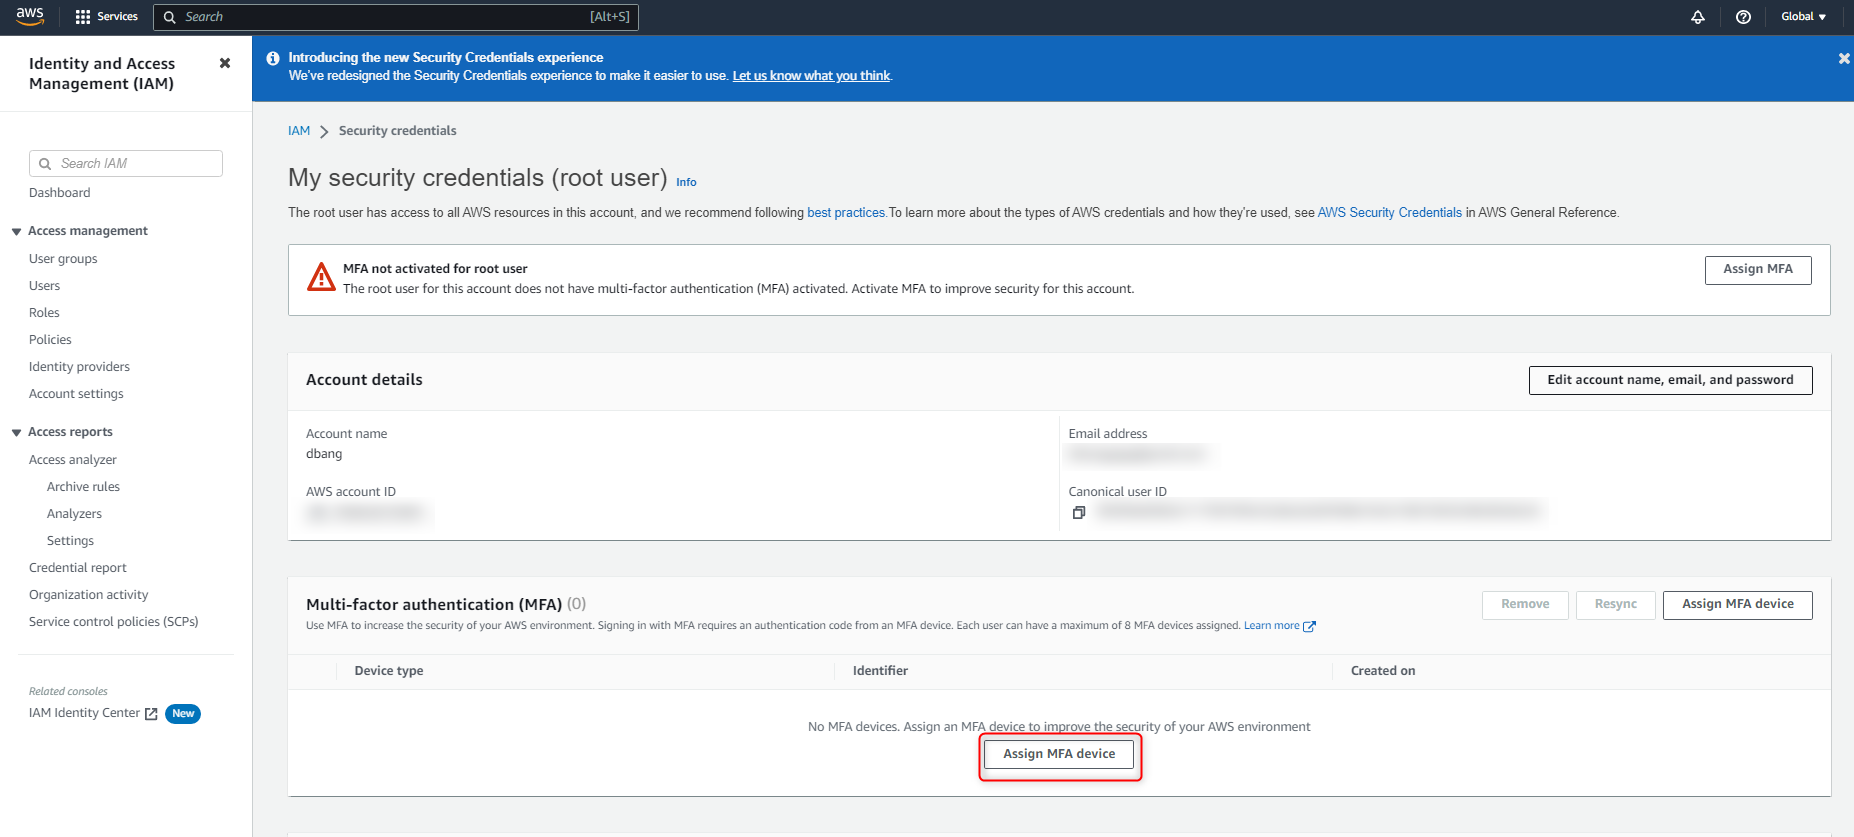
Task: Click the MFA Learn more link
Action: pyautogui.click(x=1271, y=626)
